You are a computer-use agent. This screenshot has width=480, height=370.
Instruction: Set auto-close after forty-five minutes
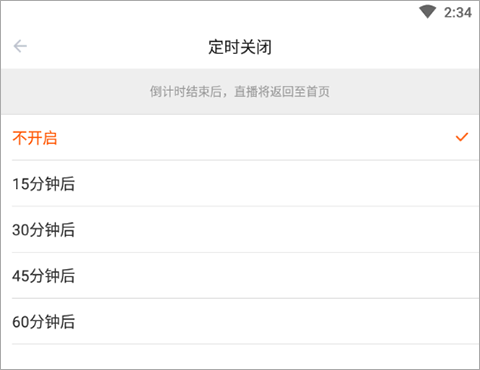tap(240, 276)
